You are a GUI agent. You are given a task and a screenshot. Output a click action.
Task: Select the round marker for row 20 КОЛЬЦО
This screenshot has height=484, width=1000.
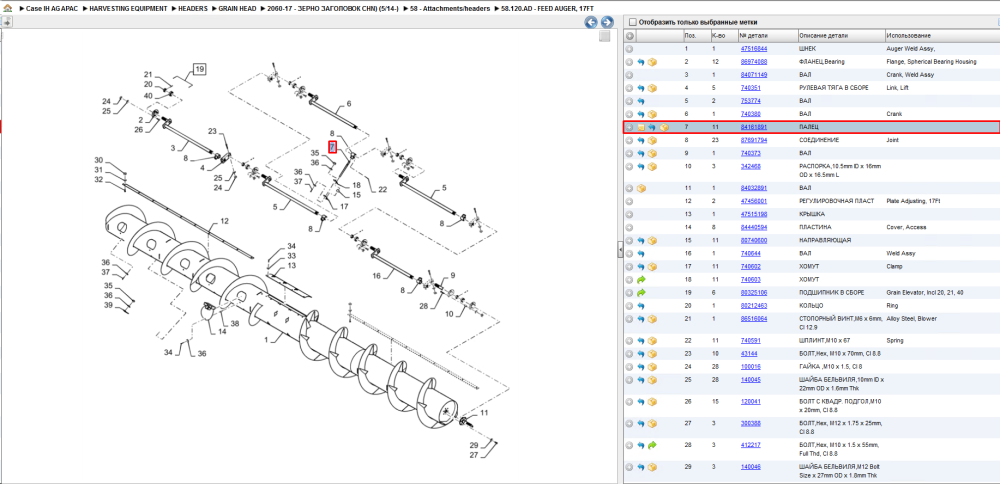click(629, 305)
